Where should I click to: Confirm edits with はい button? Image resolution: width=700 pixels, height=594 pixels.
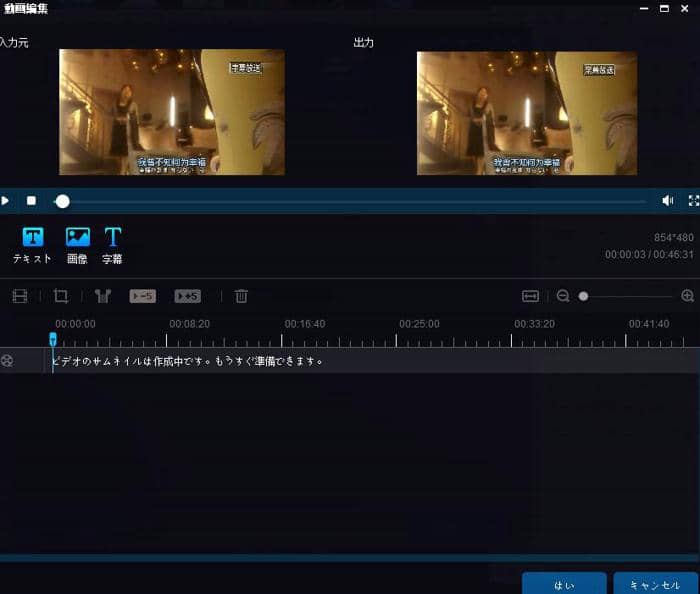[x=564, y=584]
